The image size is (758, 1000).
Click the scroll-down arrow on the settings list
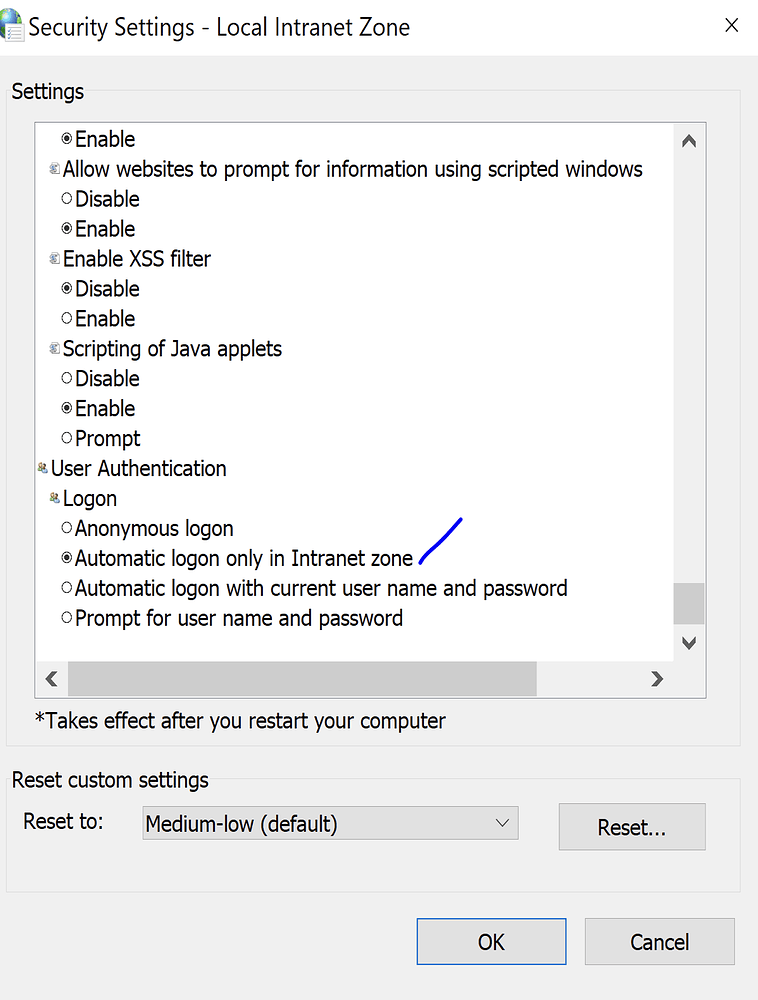[x=689, y=643]
